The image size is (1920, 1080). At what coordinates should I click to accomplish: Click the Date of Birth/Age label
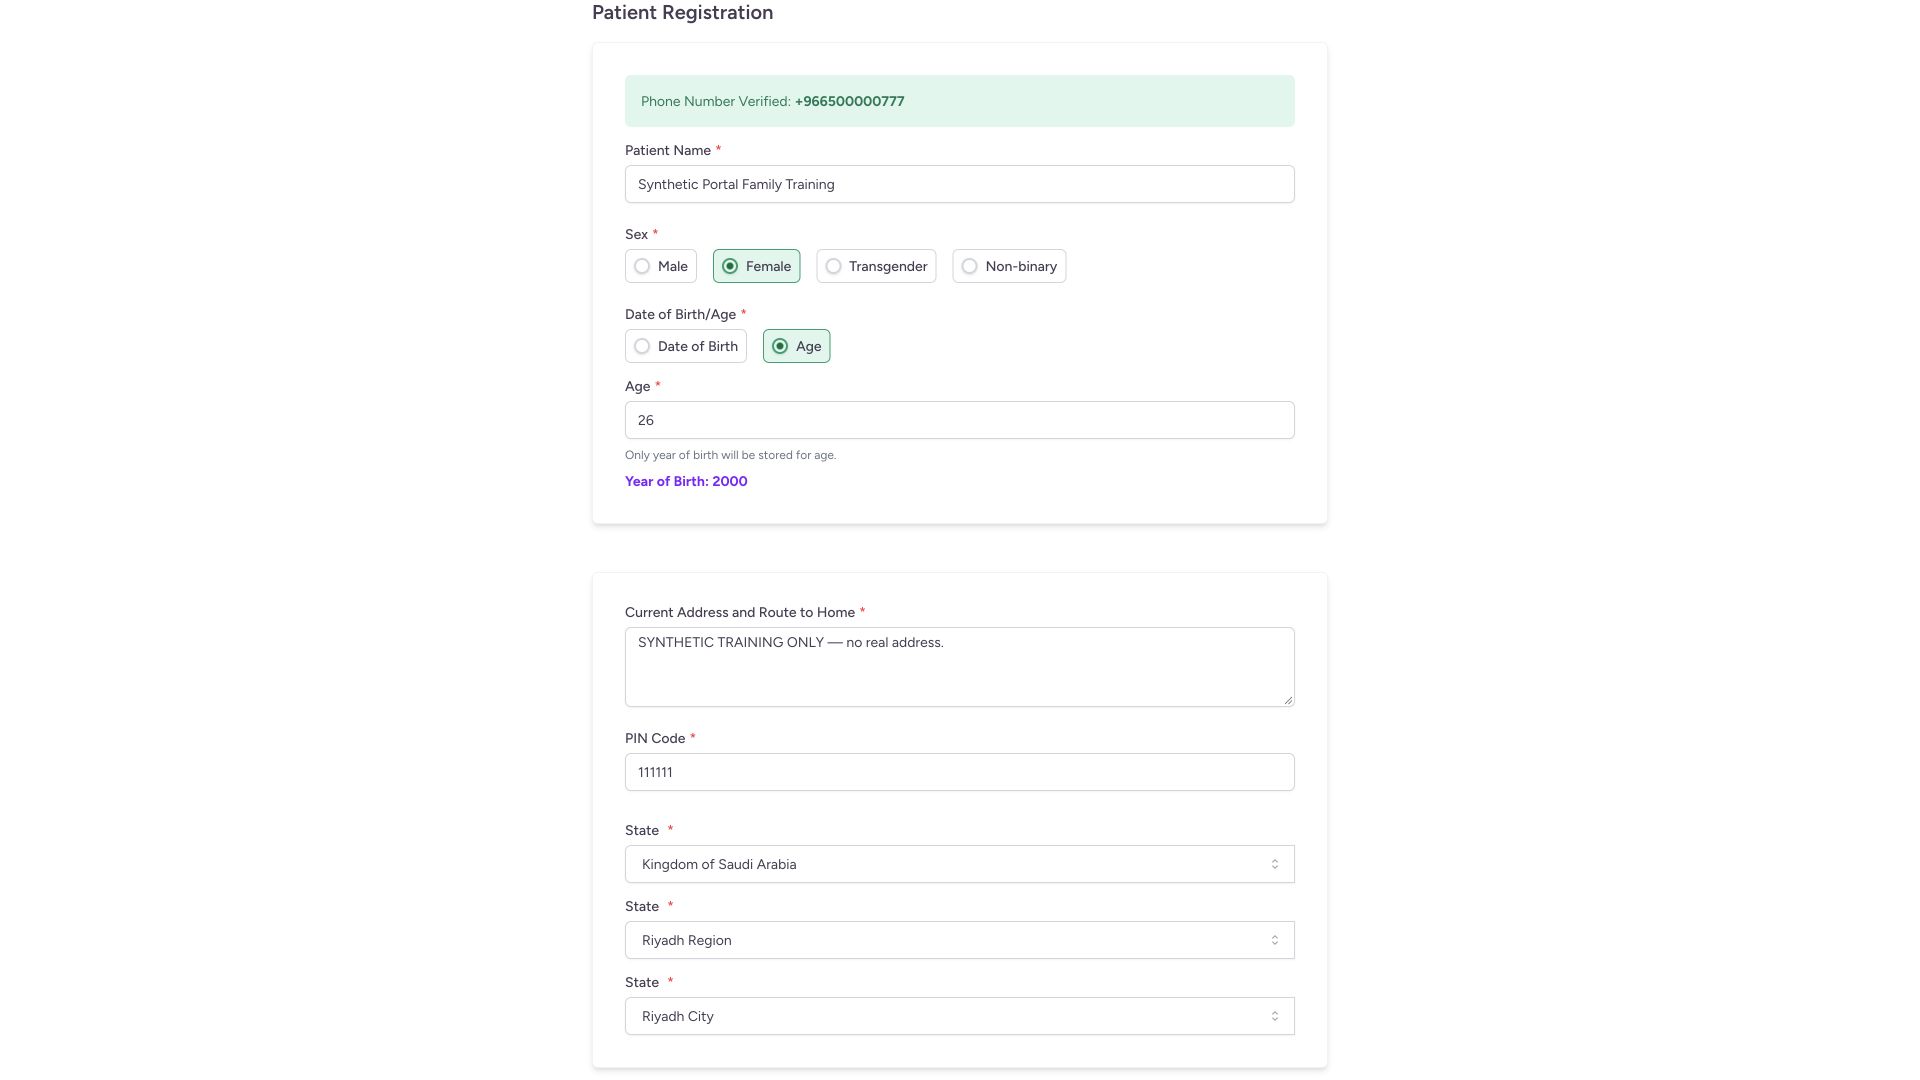680,314
